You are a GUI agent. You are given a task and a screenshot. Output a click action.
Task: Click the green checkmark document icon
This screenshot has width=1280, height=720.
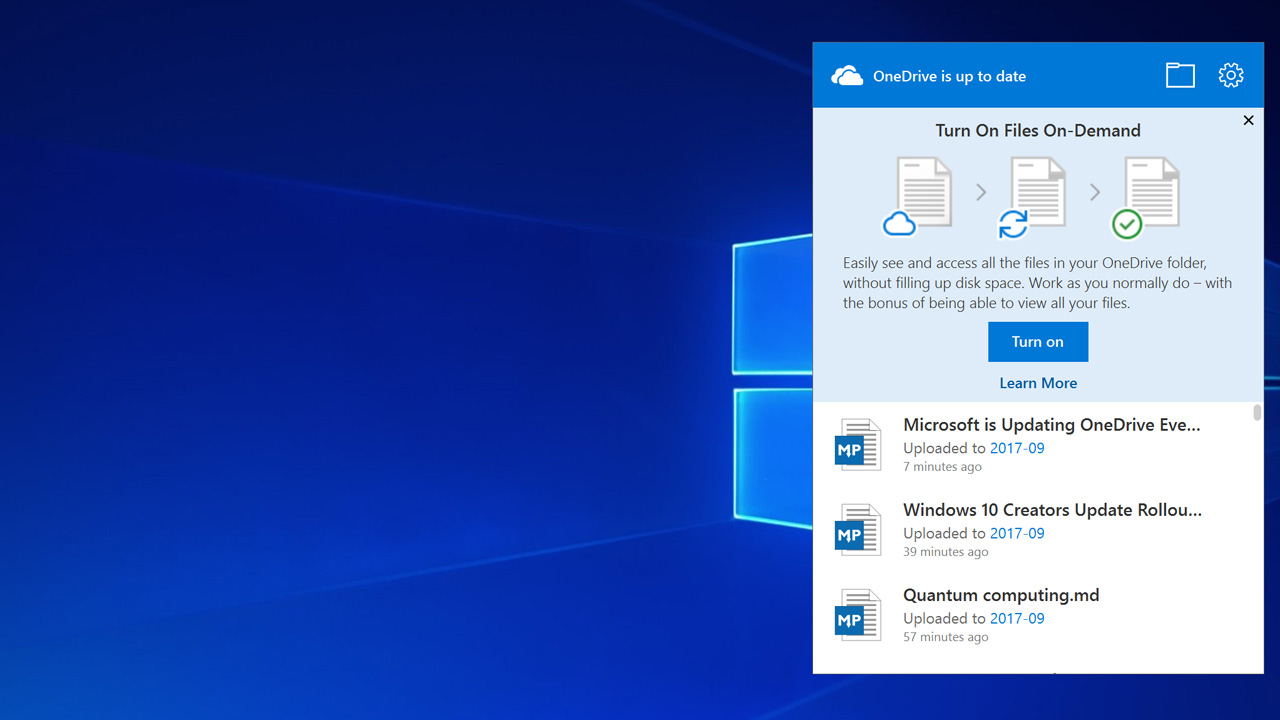[1146, 197]
